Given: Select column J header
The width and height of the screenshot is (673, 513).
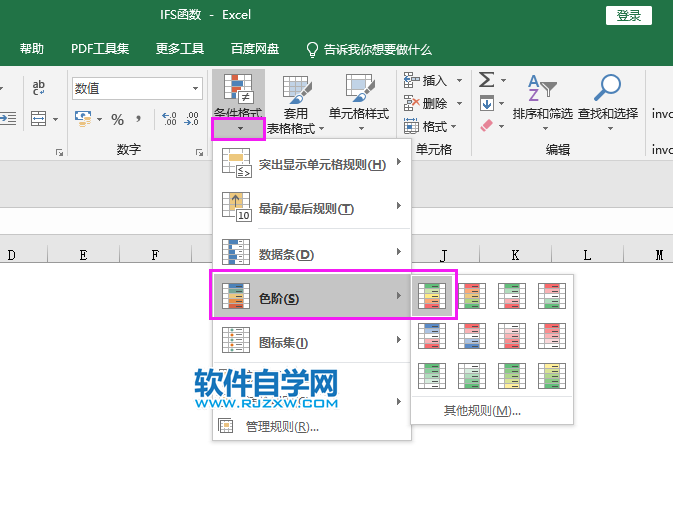Looking at the screenshot, I should pyautogui.click(x=443, y=255).
